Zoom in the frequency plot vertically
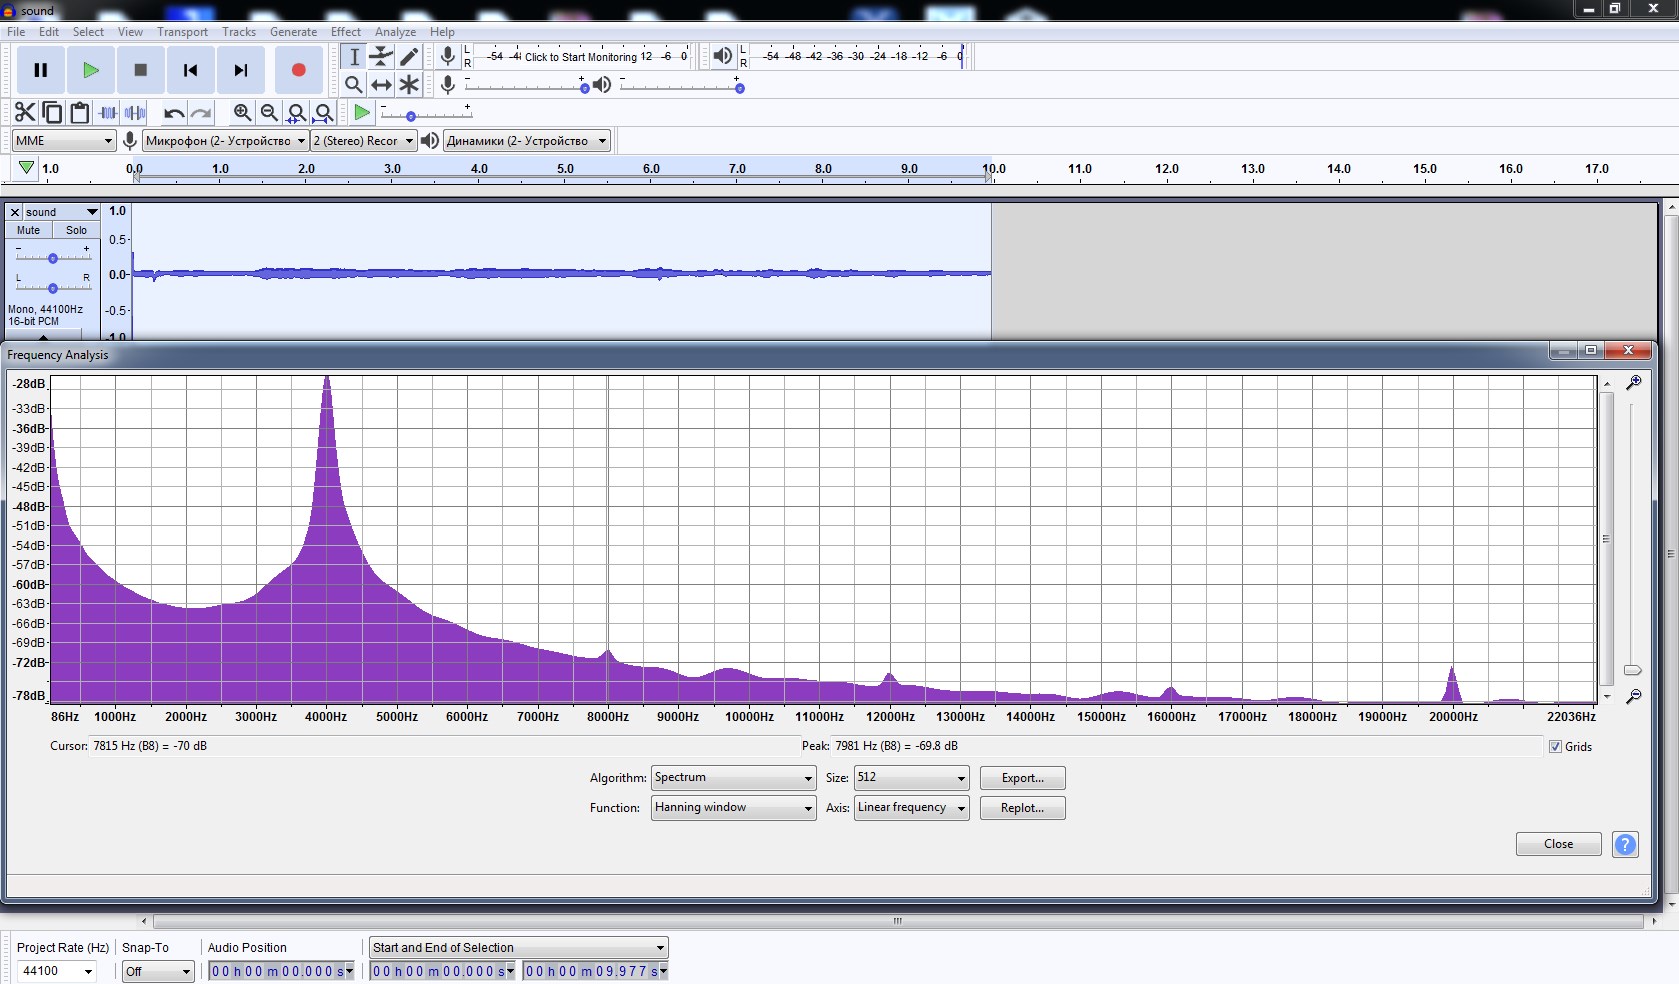The image size is (1679, 984). (x=1633, y=383)
